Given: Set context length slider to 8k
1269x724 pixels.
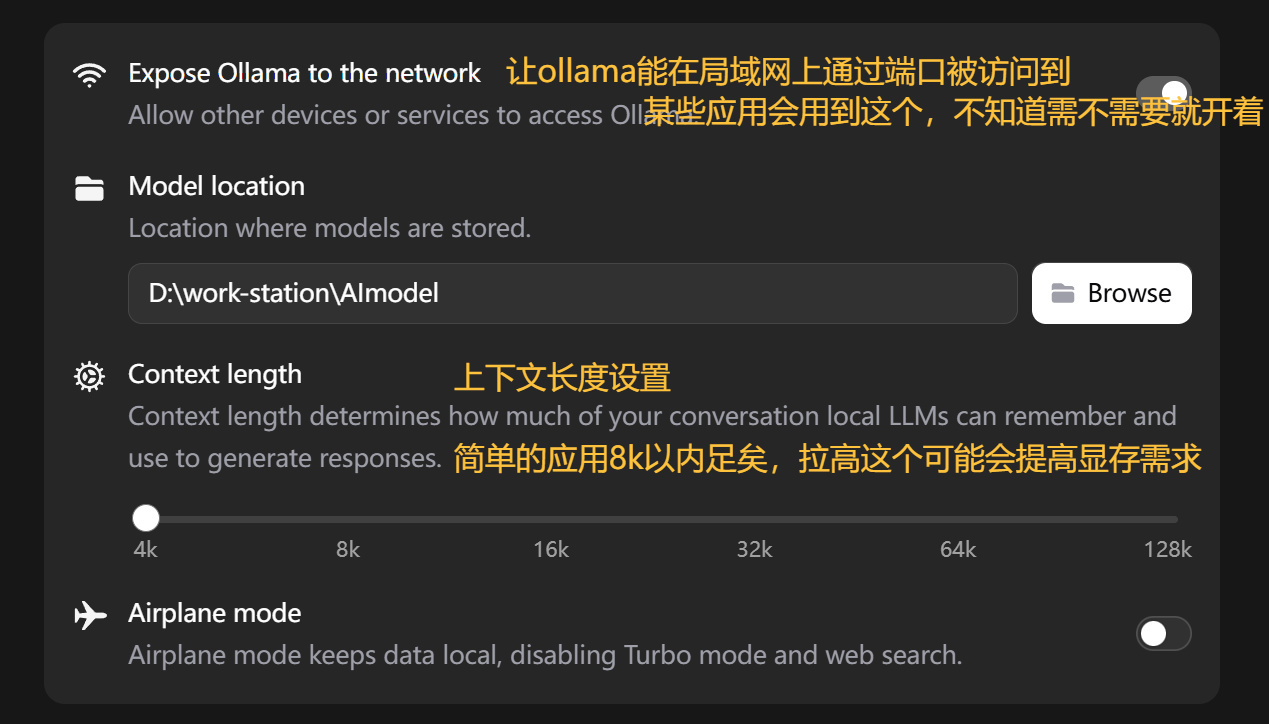Looking at the screenshot, I should [348, 519].
